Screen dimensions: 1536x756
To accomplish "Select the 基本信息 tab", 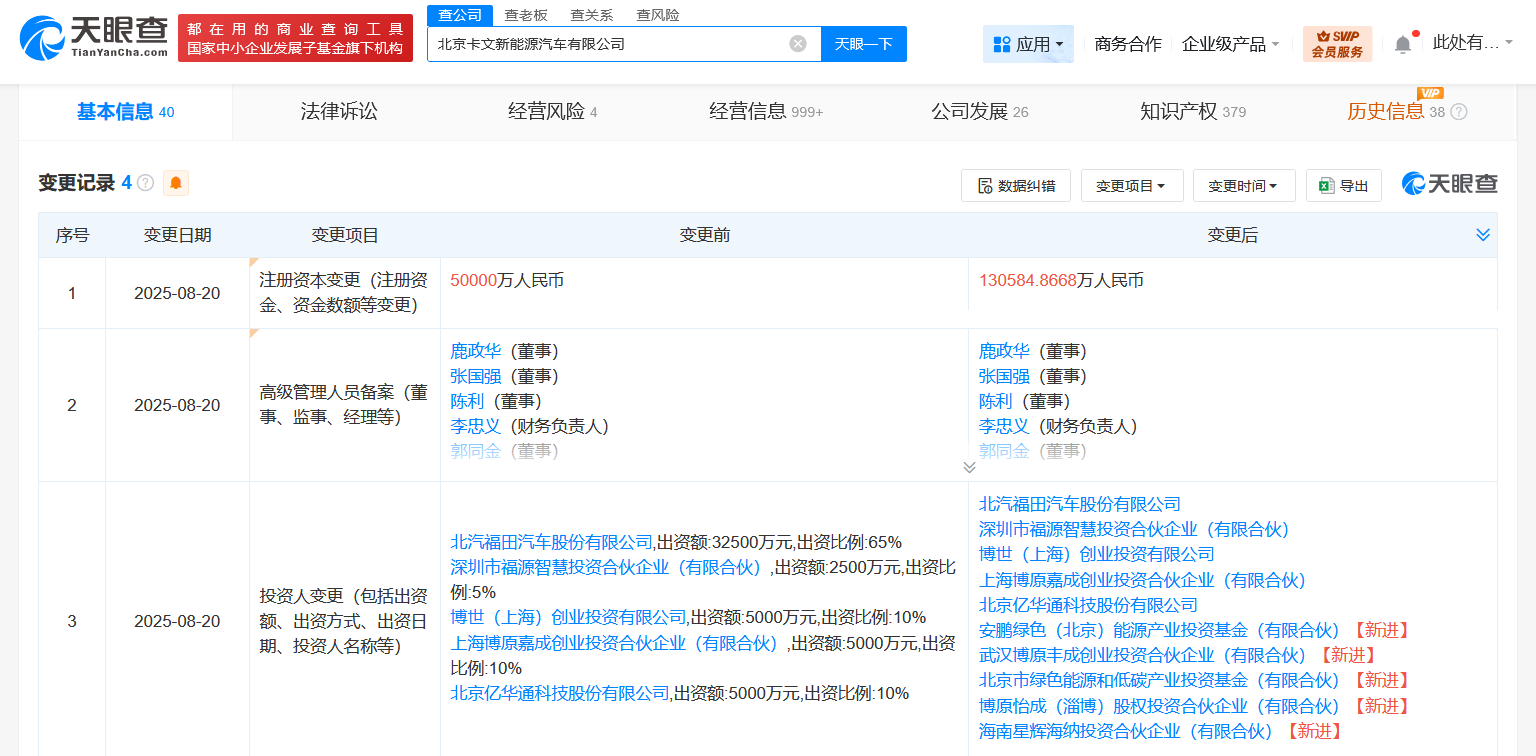I will 126,112.
